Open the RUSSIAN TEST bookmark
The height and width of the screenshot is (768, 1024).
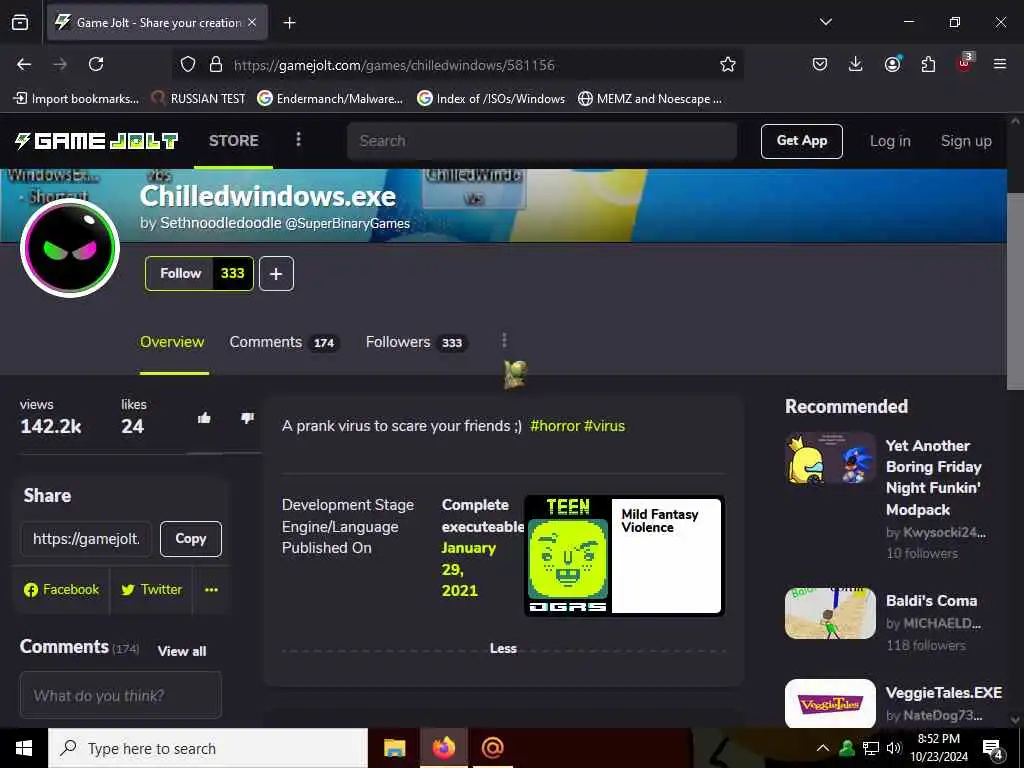tap(198, 99)
